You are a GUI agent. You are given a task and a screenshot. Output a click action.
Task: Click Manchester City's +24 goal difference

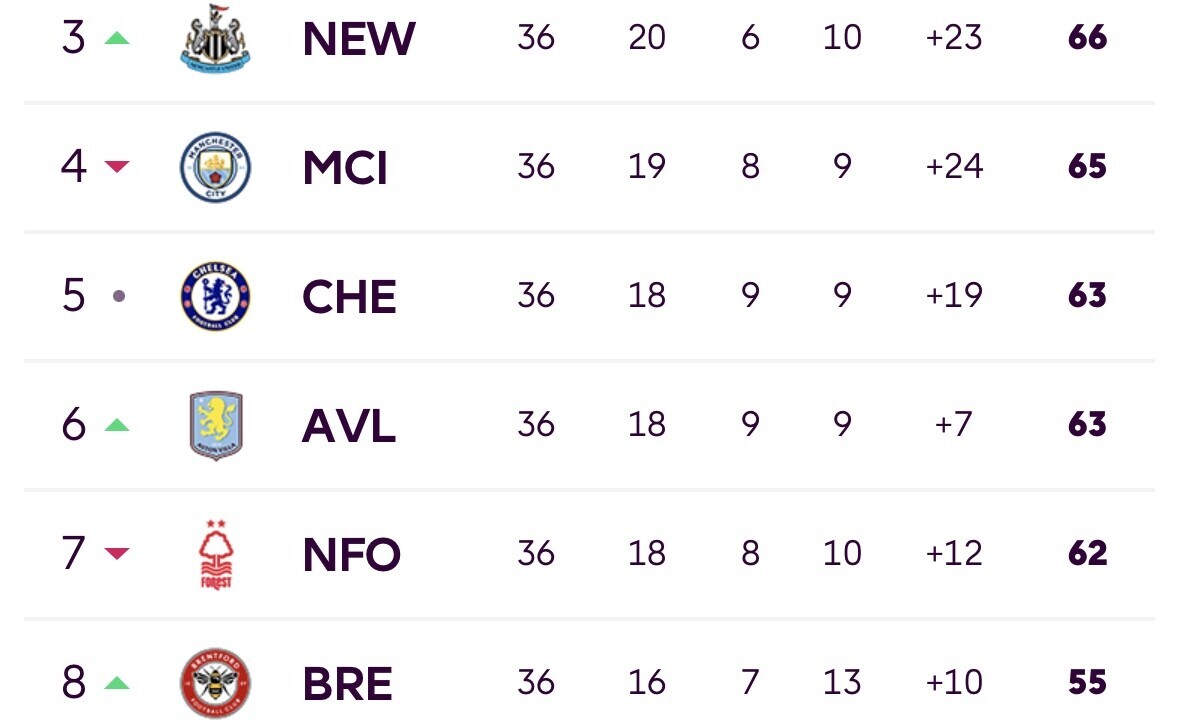tap(954, 166)
